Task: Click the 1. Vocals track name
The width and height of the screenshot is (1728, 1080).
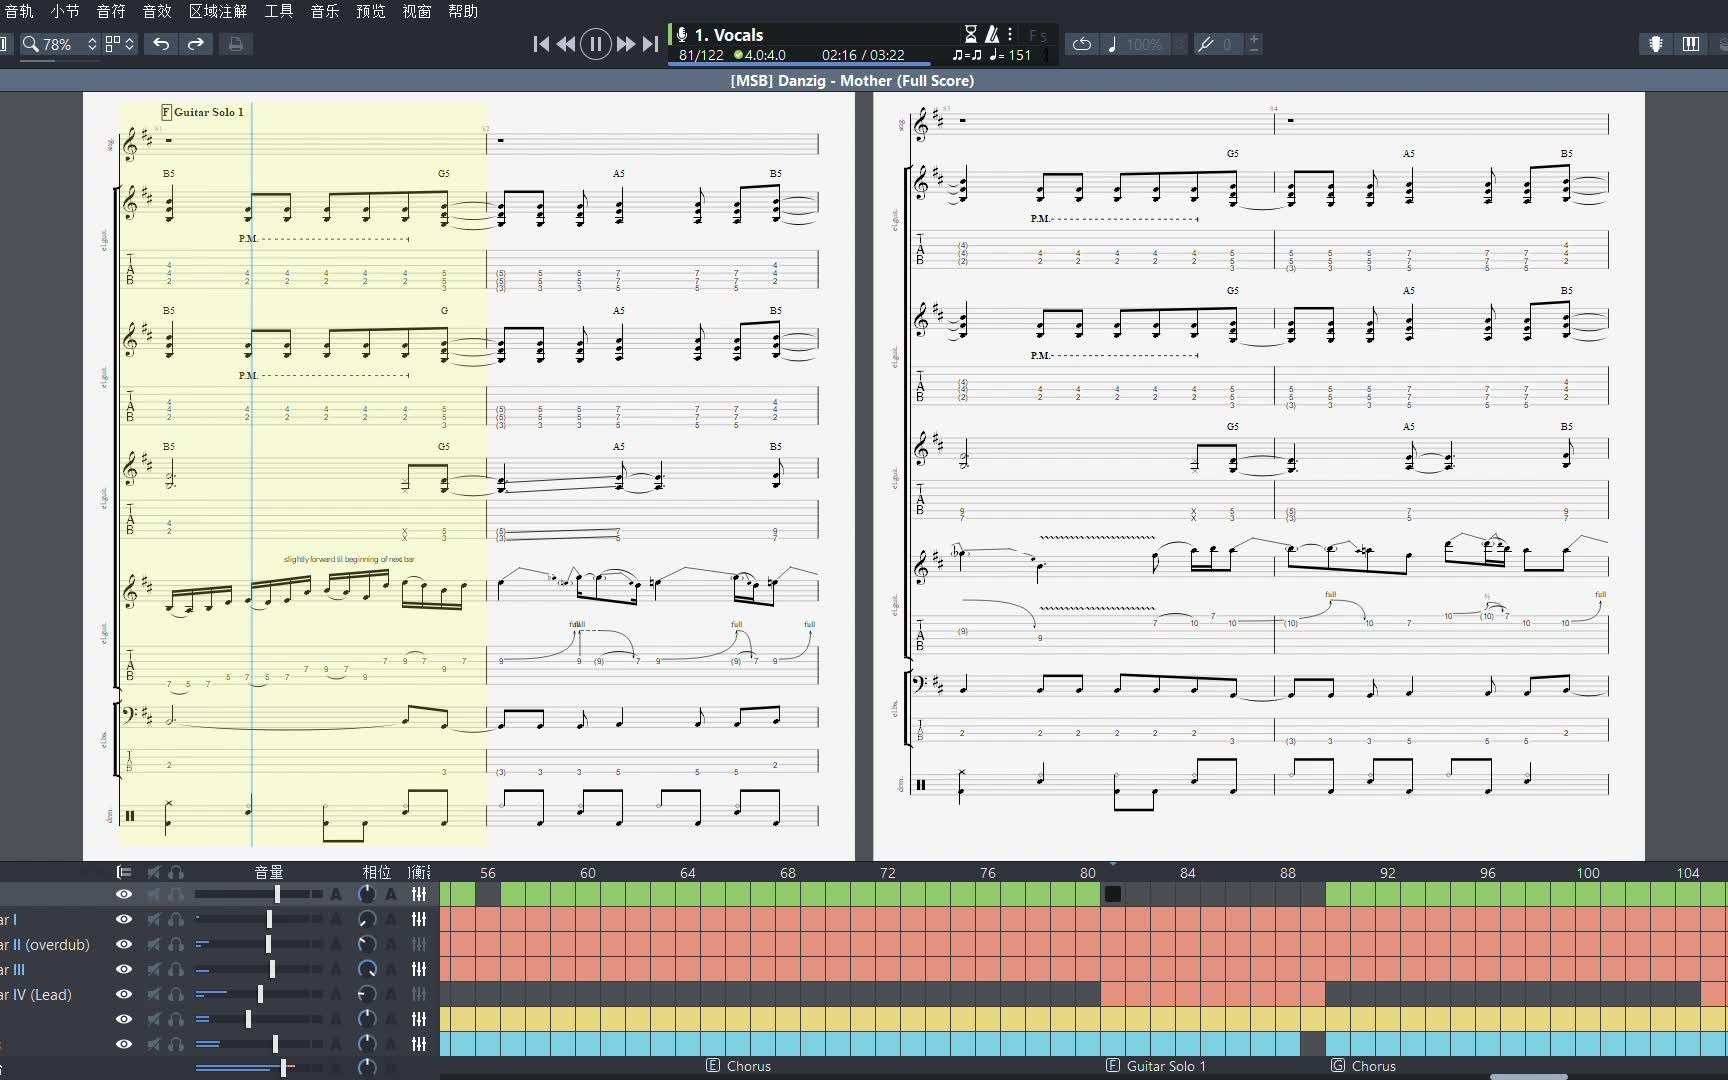Action: 729,35
